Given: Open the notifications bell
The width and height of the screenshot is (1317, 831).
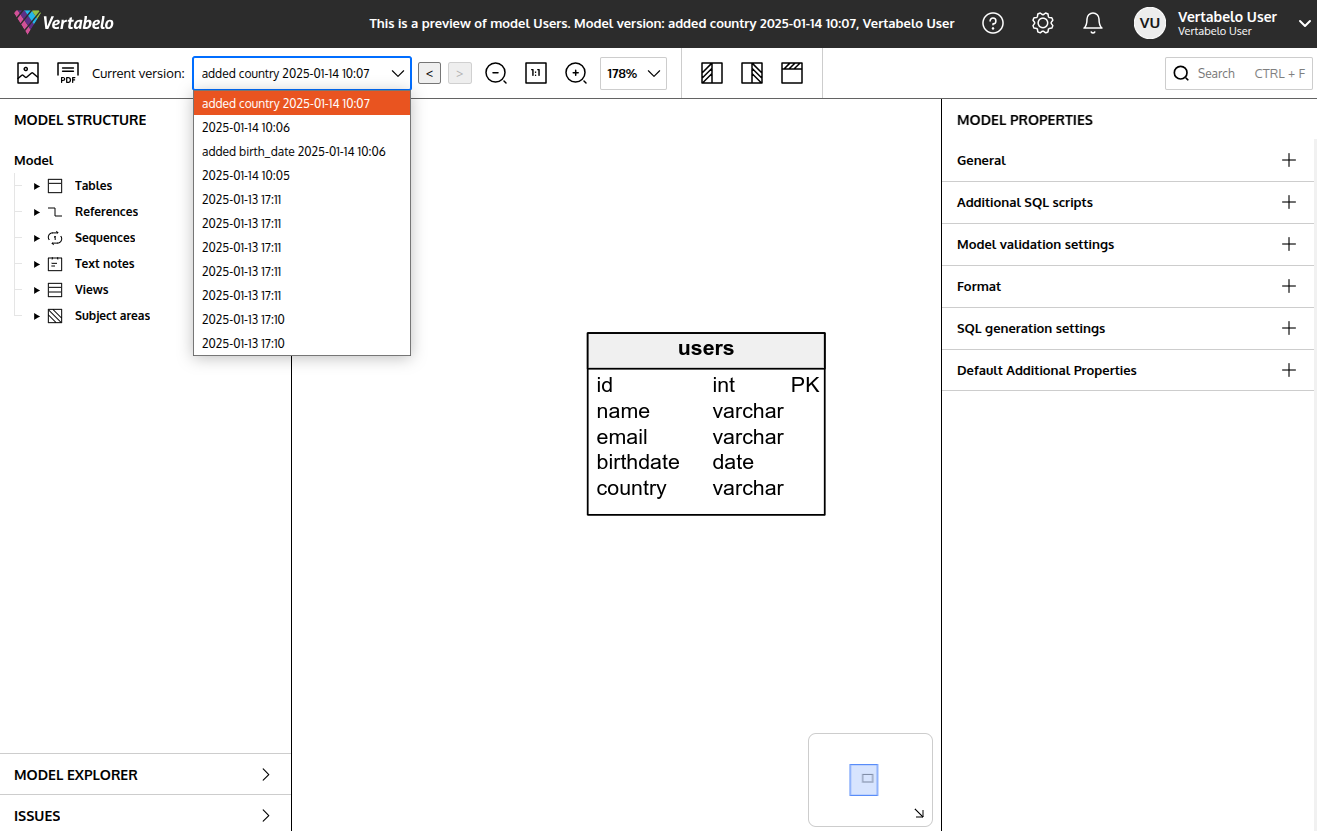Looking at the screenshot, I should (1093, 23).
